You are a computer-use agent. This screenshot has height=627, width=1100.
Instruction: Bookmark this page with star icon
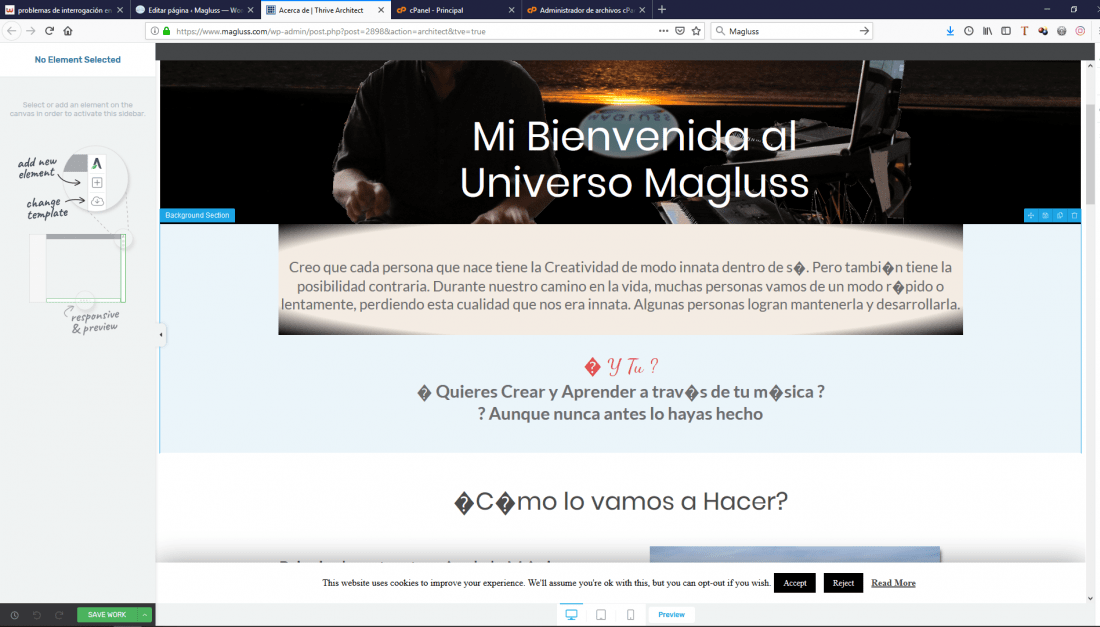[696, 31]
